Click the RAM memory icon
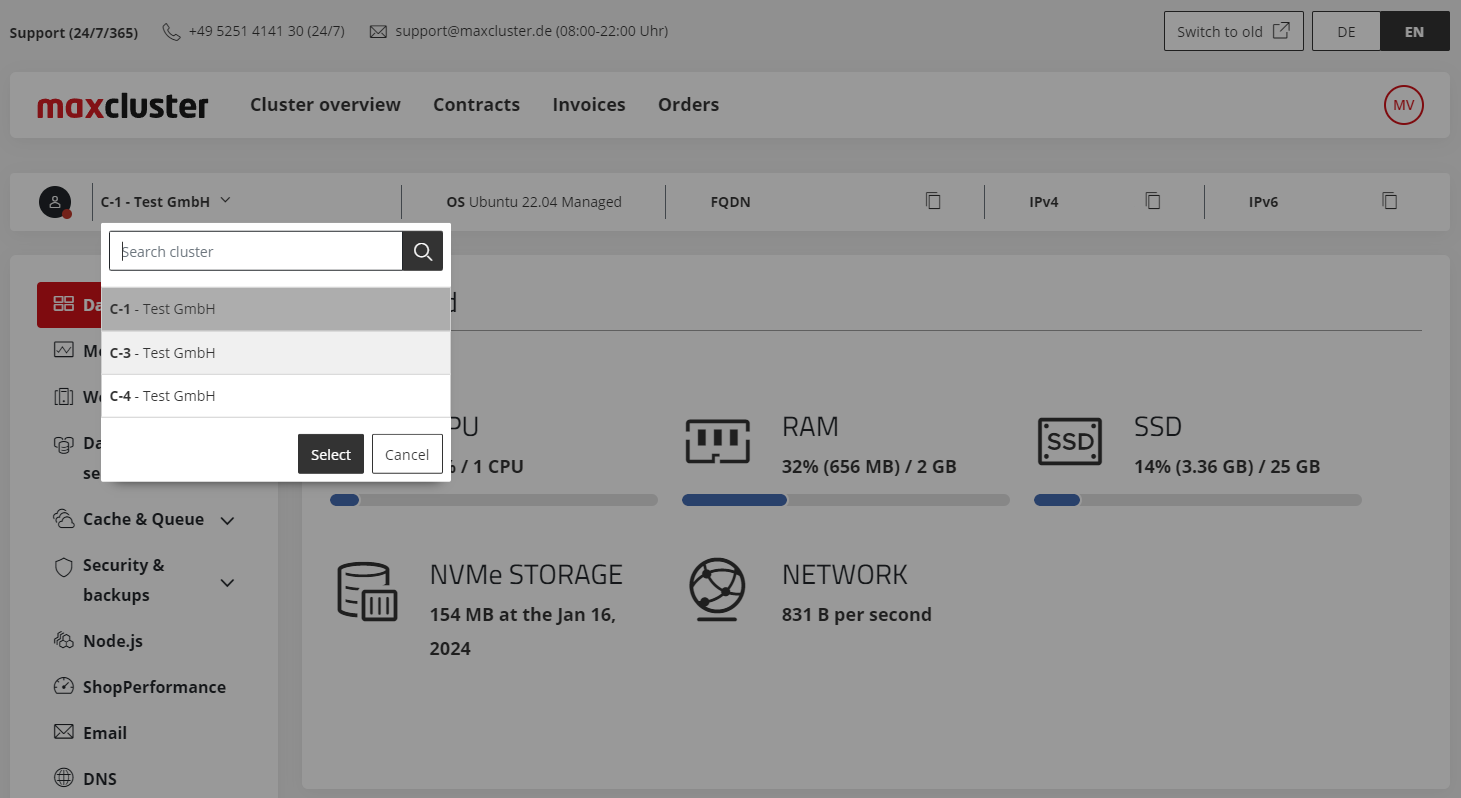 [x=718, y=441]
